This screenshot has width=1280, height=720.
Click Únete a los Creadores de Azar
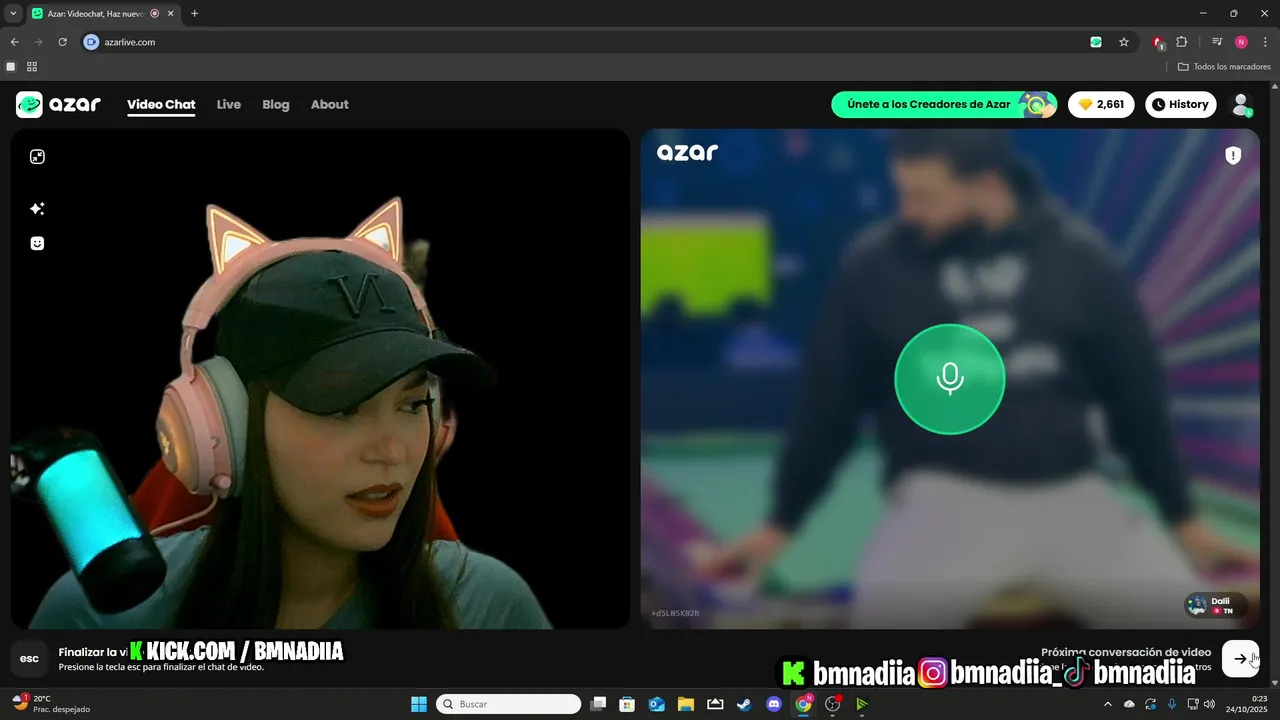tap(944, 104)
